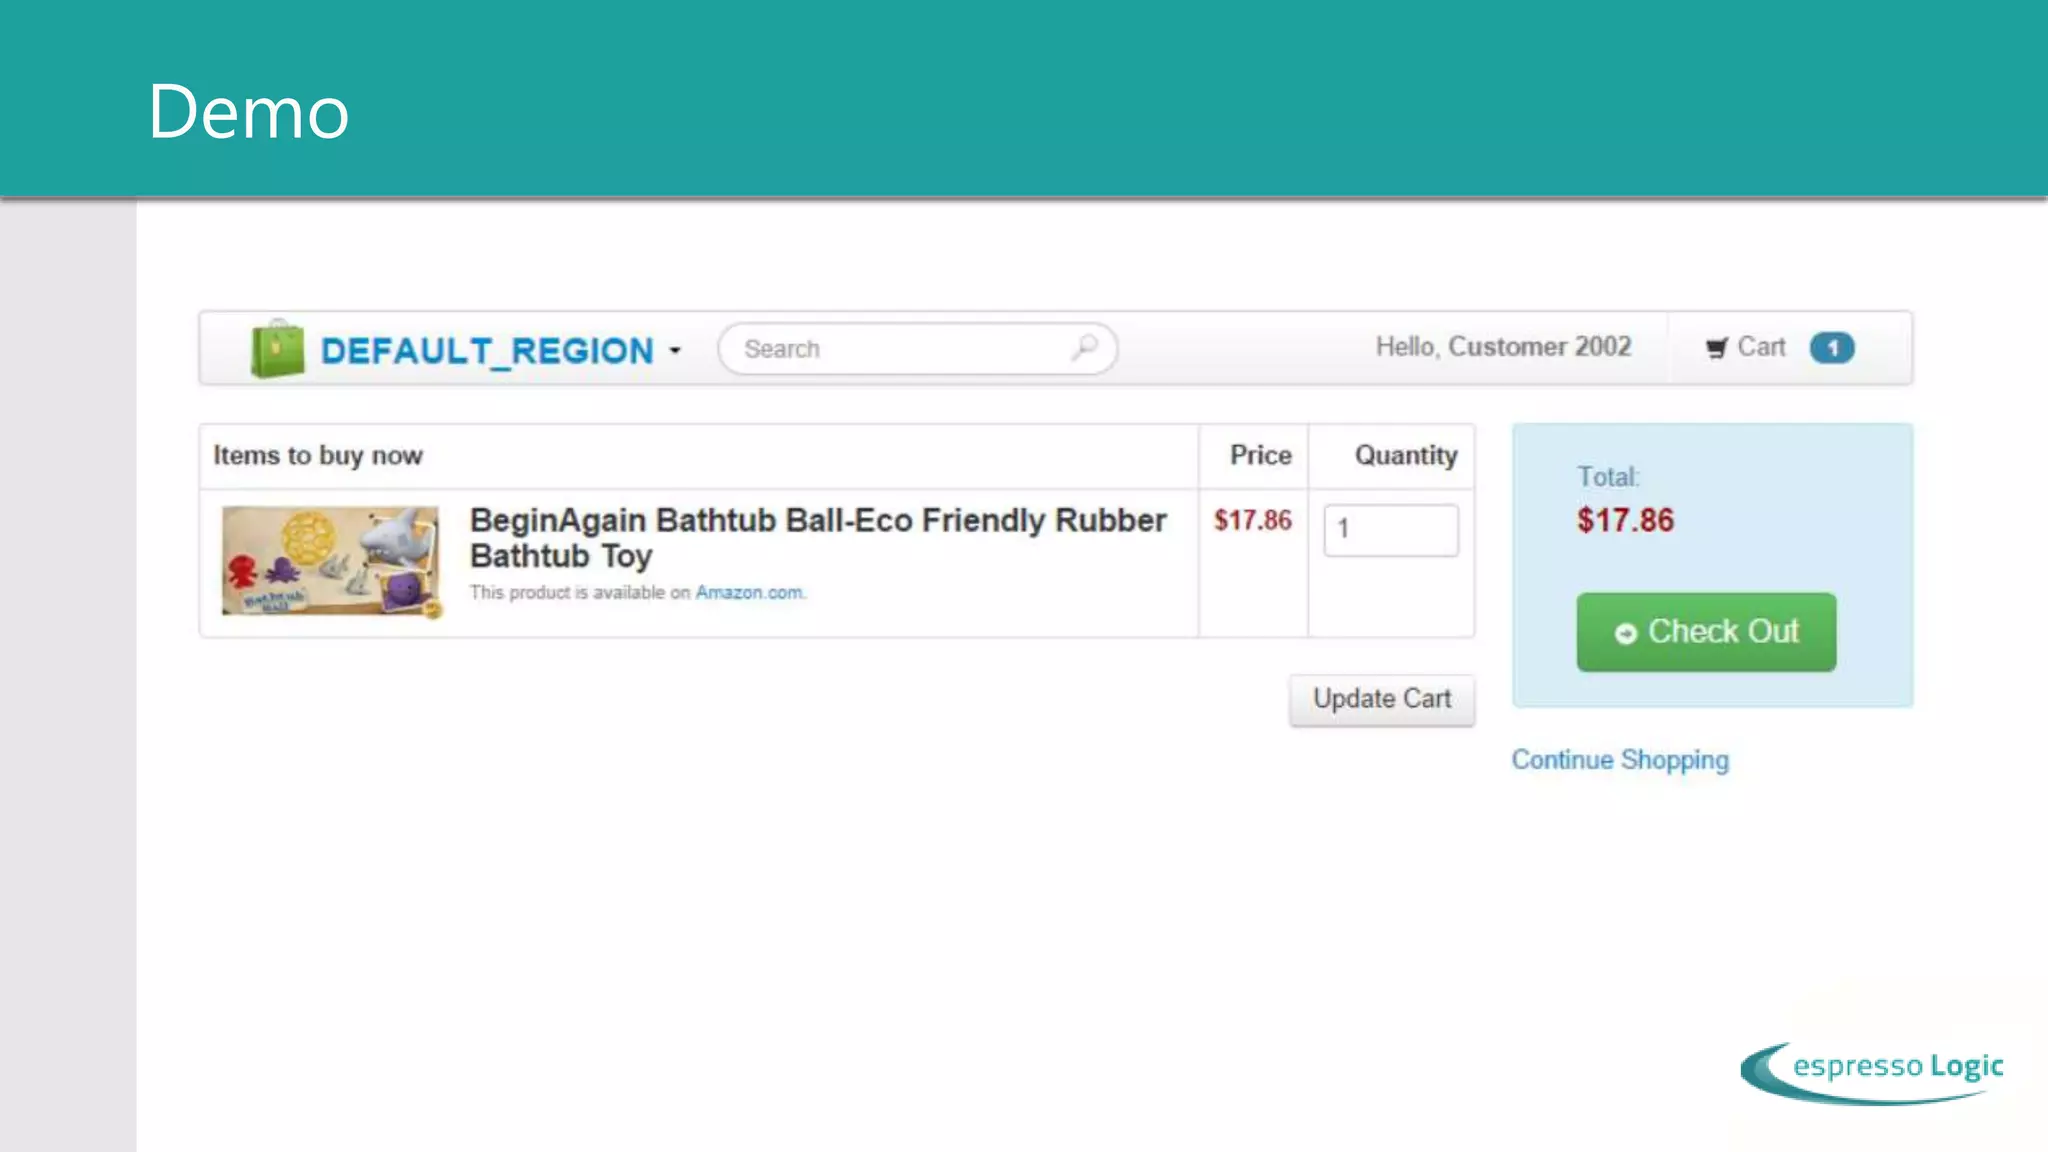Click the Quantity input box
This screenshot has height=1152, width=2048.
coord(1390,530)
